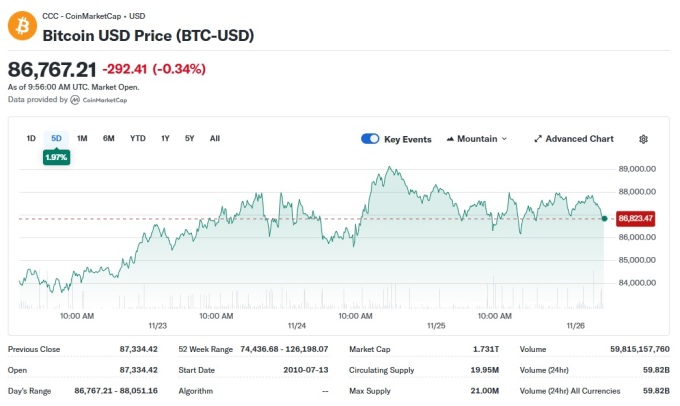
Task: Click the CoinMarketCap provider logo
Action: click(75, 100)
